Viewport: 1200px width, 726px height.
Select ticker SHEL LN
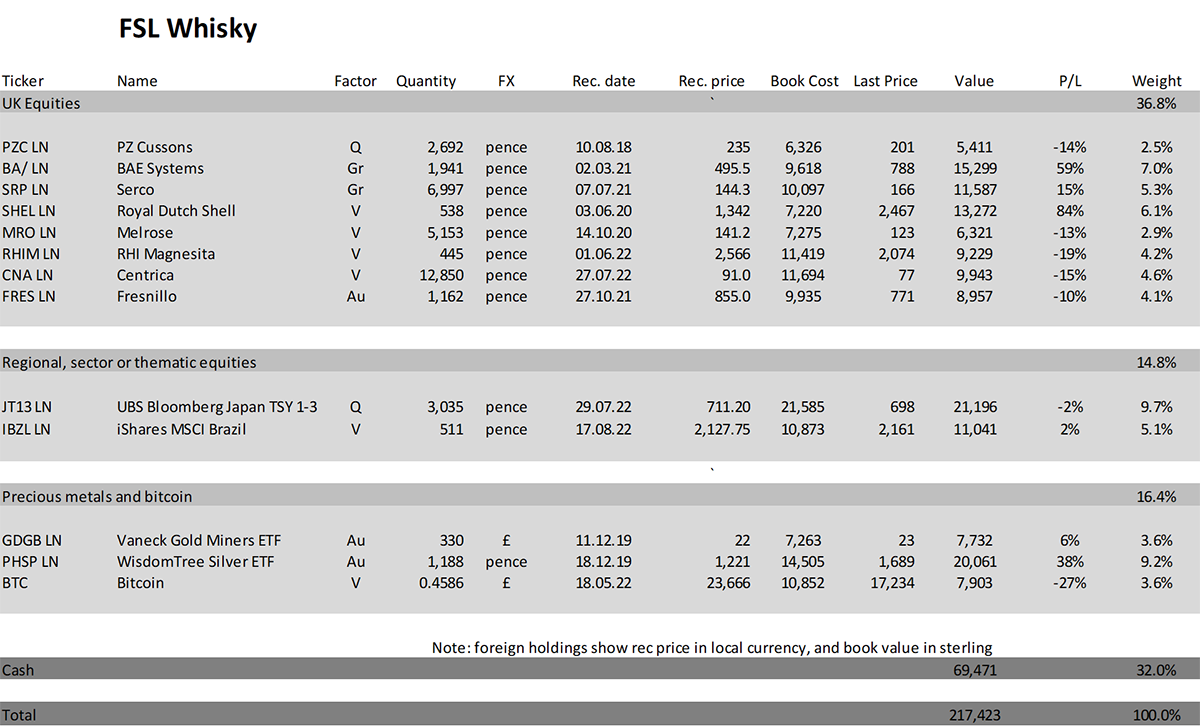(x=28, y=211)
